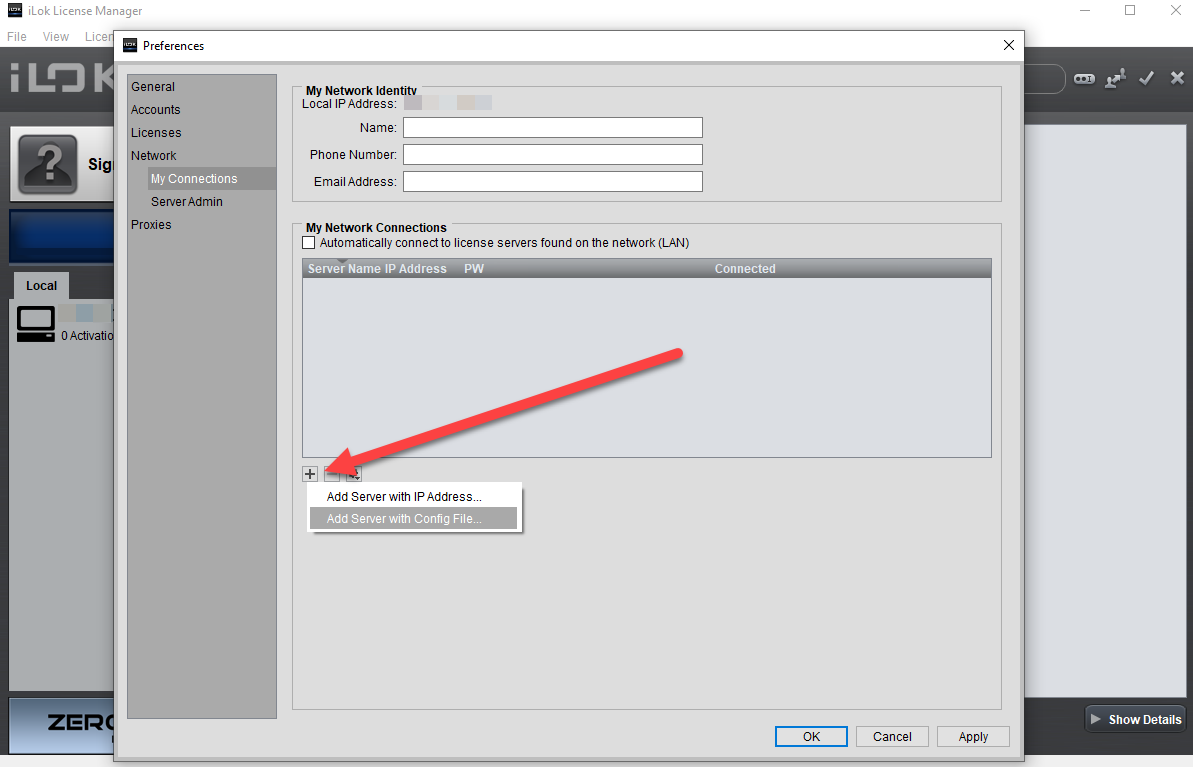Close the iLok License Manager main window
The image size is (1193, 767).
point(1176,11)
